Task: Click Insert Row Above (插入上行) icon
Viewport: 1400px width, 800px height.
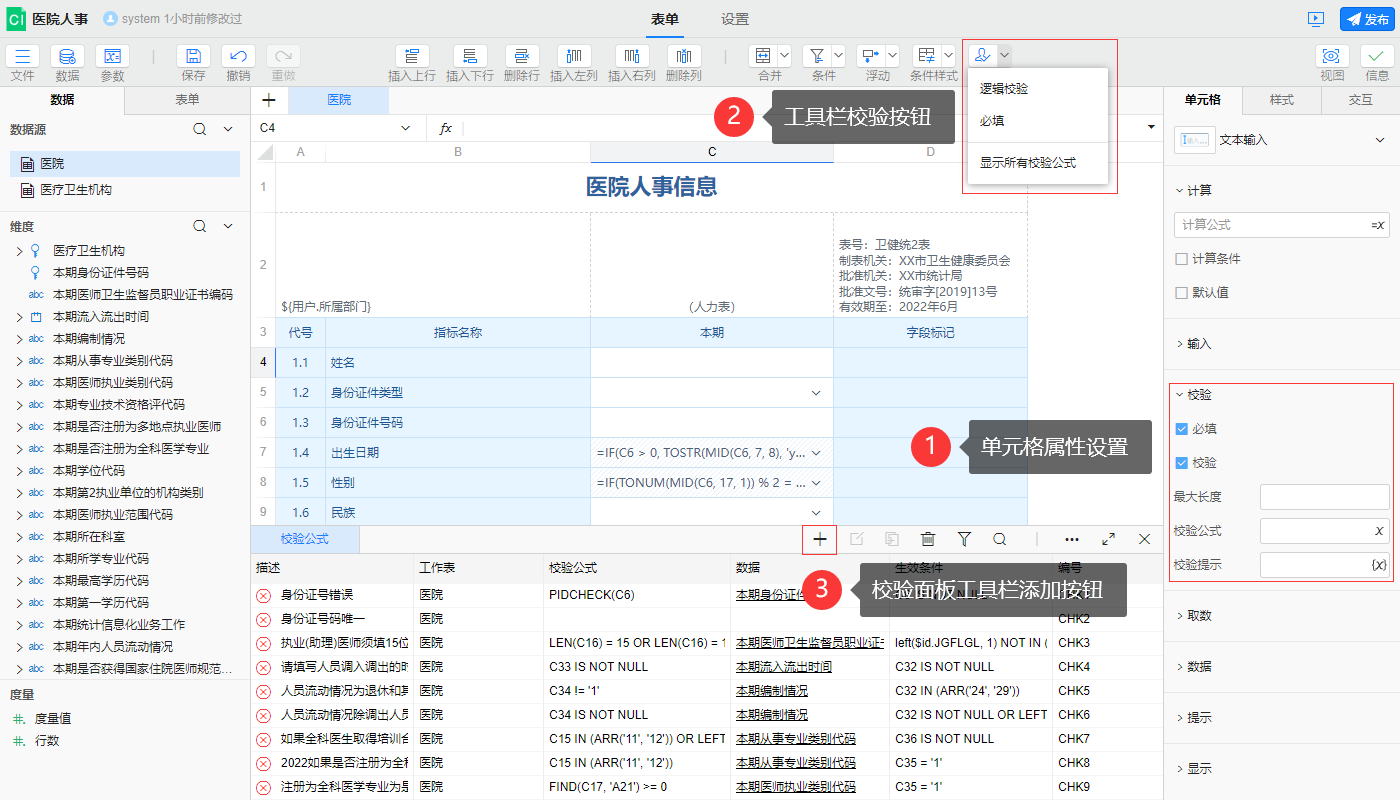Action: (x=411, y=57)
